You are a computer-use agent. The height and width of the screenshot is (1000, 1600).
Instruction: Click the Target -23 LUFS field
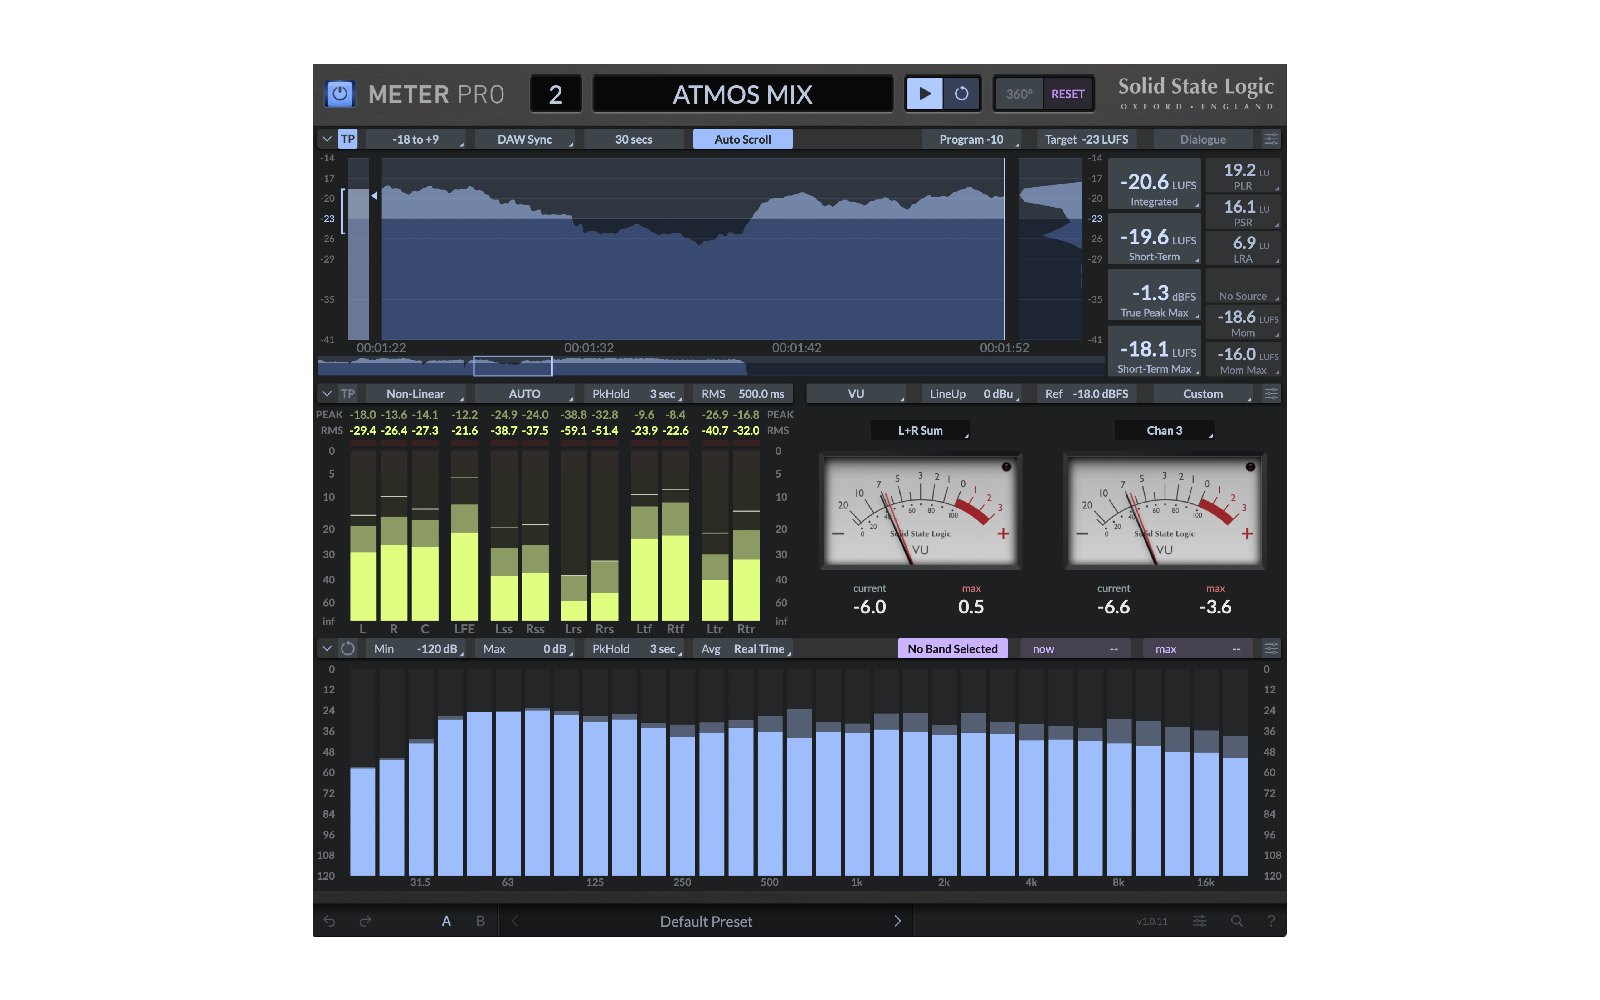1086,139
